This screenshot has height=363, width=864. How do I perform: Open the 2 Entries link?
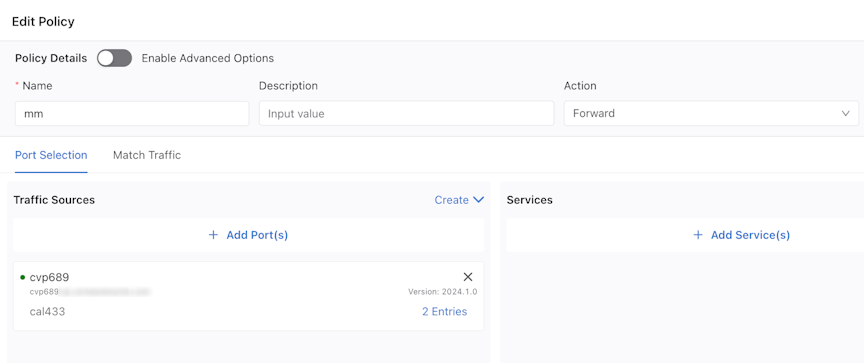pyautogui.click(x=444, y=312)
